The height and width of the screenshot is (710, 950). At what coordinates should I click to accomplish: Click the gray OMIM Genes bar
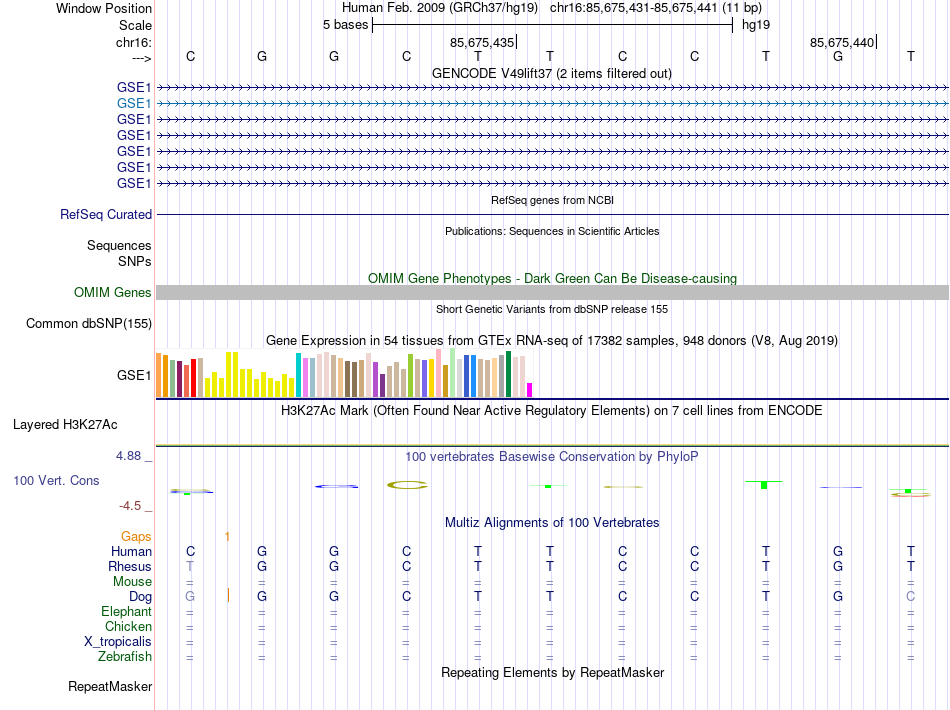(x=552, y=293)
